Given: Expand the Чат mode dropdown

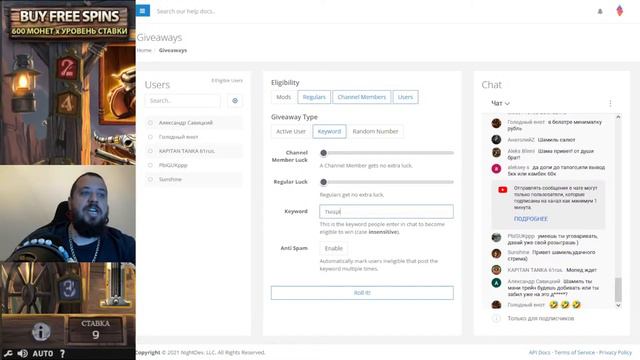Looking at the screenshot, I should point(500,103).
